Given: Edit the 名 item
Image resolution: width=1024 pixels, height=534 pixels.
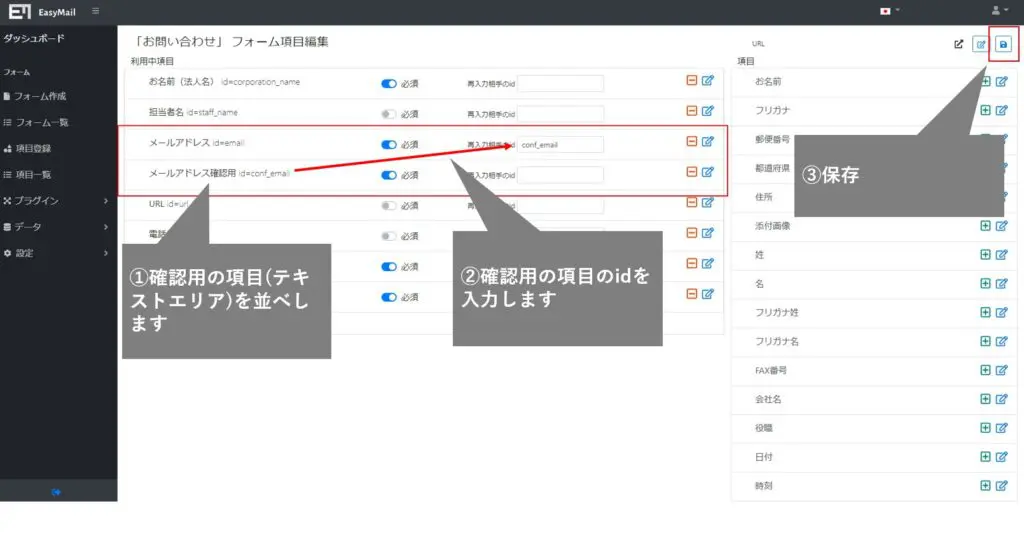Looking at the screenshot, I should (1002, 283).
